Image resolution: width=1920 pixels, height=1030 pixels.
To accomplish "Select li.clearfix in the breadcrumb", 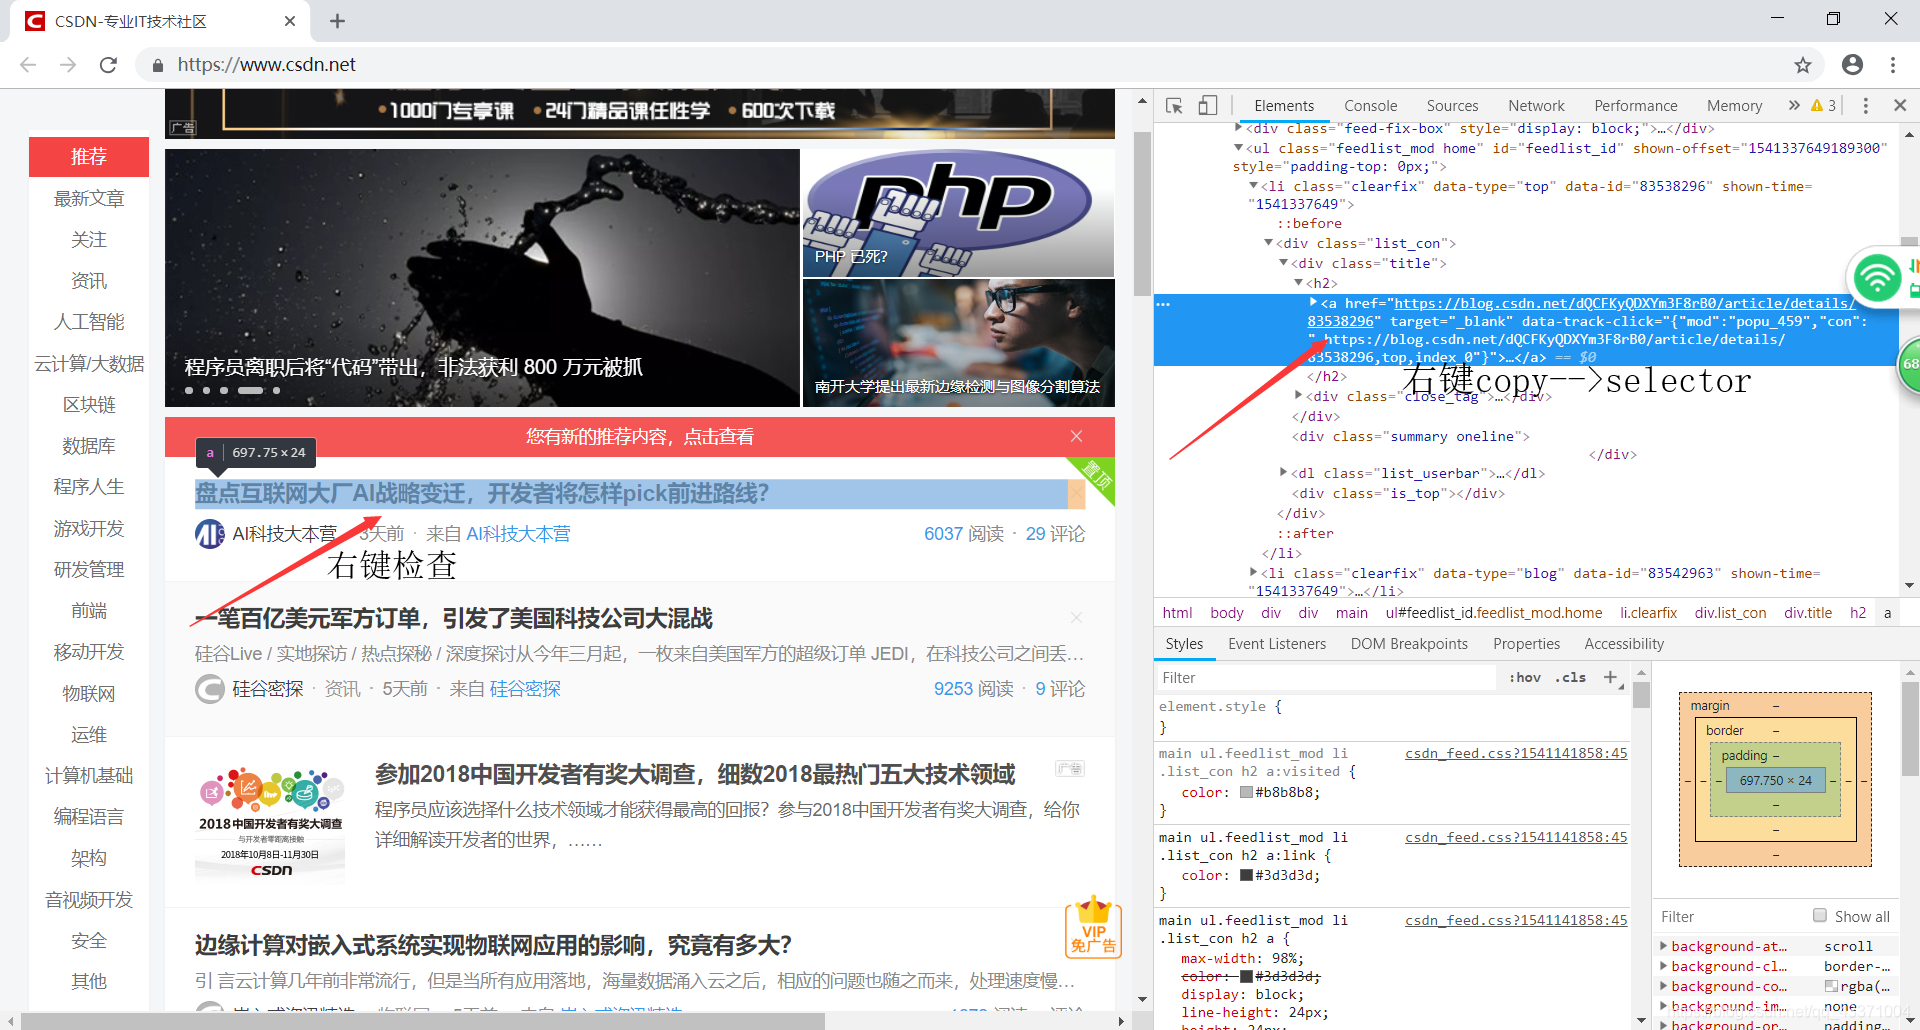I will pyautogui.click(x=1648, y=613).
